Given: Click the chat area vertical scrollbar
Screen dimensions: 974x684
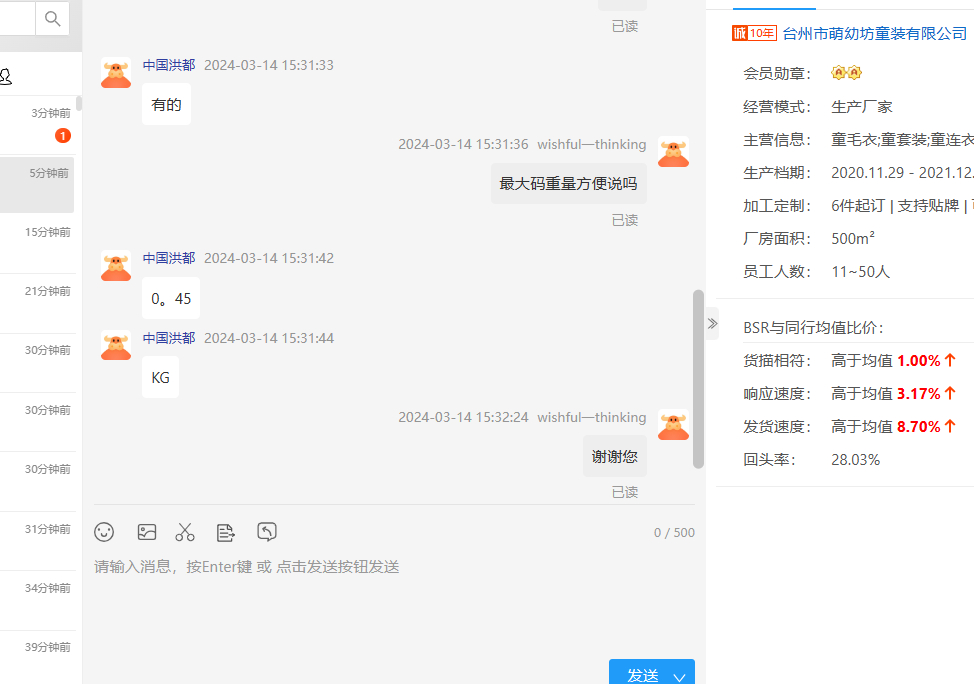Looking at the screenshot, I should (x=698, y=379).
